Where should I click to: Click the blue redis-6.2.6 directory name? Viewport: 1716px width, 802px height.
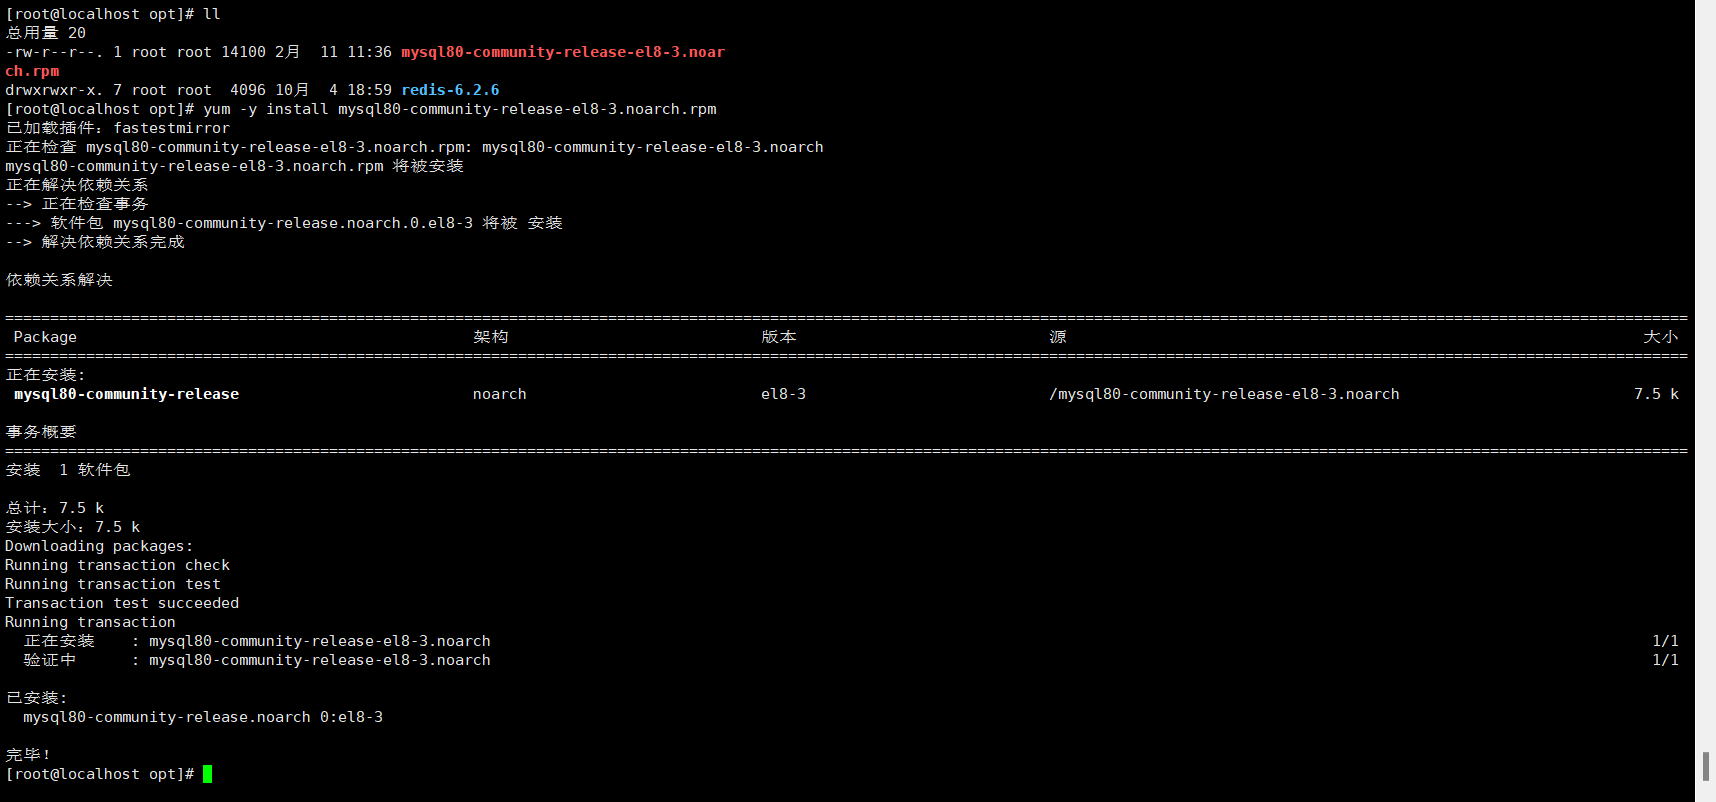(450, 90)
